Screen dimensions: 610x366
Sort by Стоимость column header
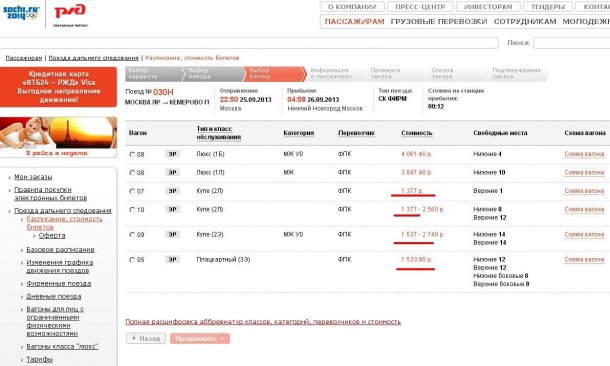tap(417, 133)
